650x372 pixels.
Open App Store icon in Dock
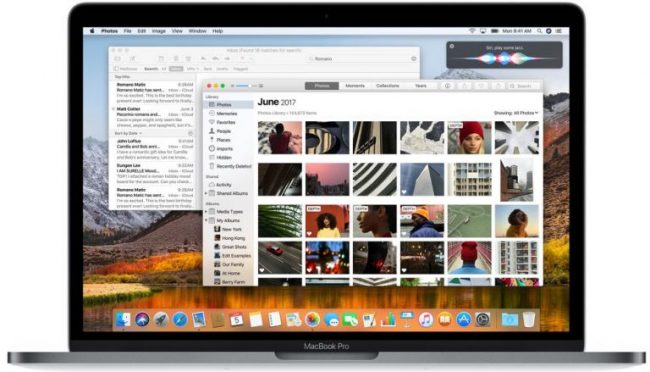tap(463, 319)
